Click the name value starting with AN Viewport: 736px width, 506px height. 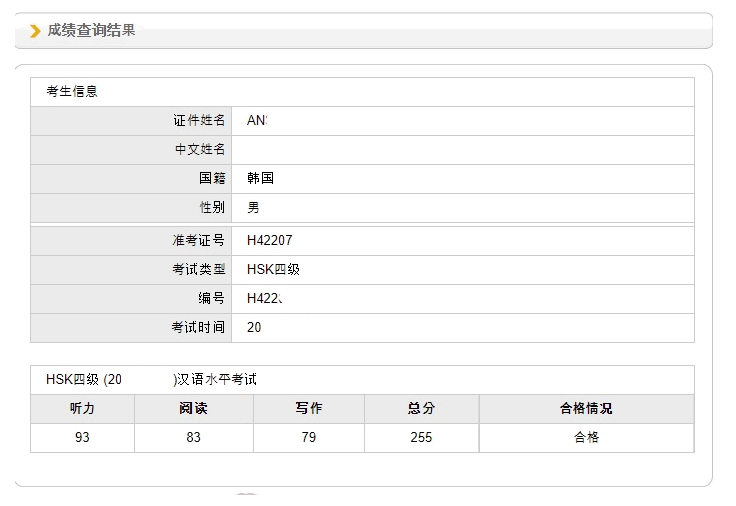click(257, 121)
